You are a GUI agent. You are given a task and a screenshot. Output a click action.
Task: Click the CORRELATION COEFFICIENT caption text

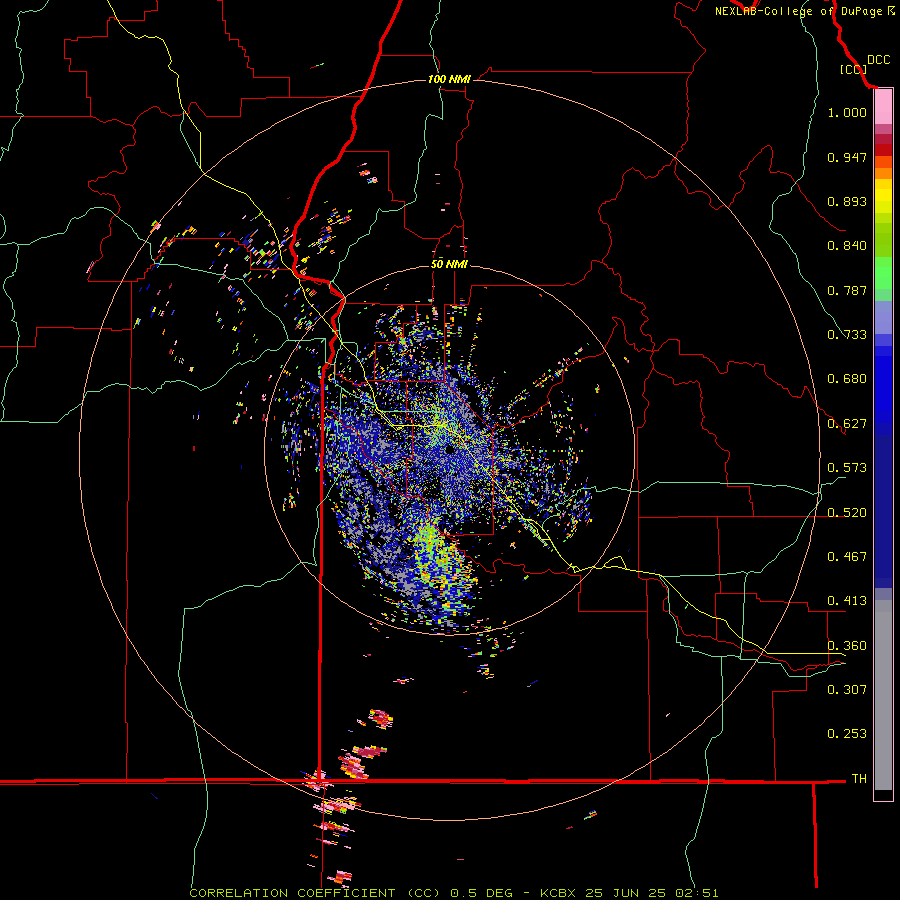tap(292, 893)
